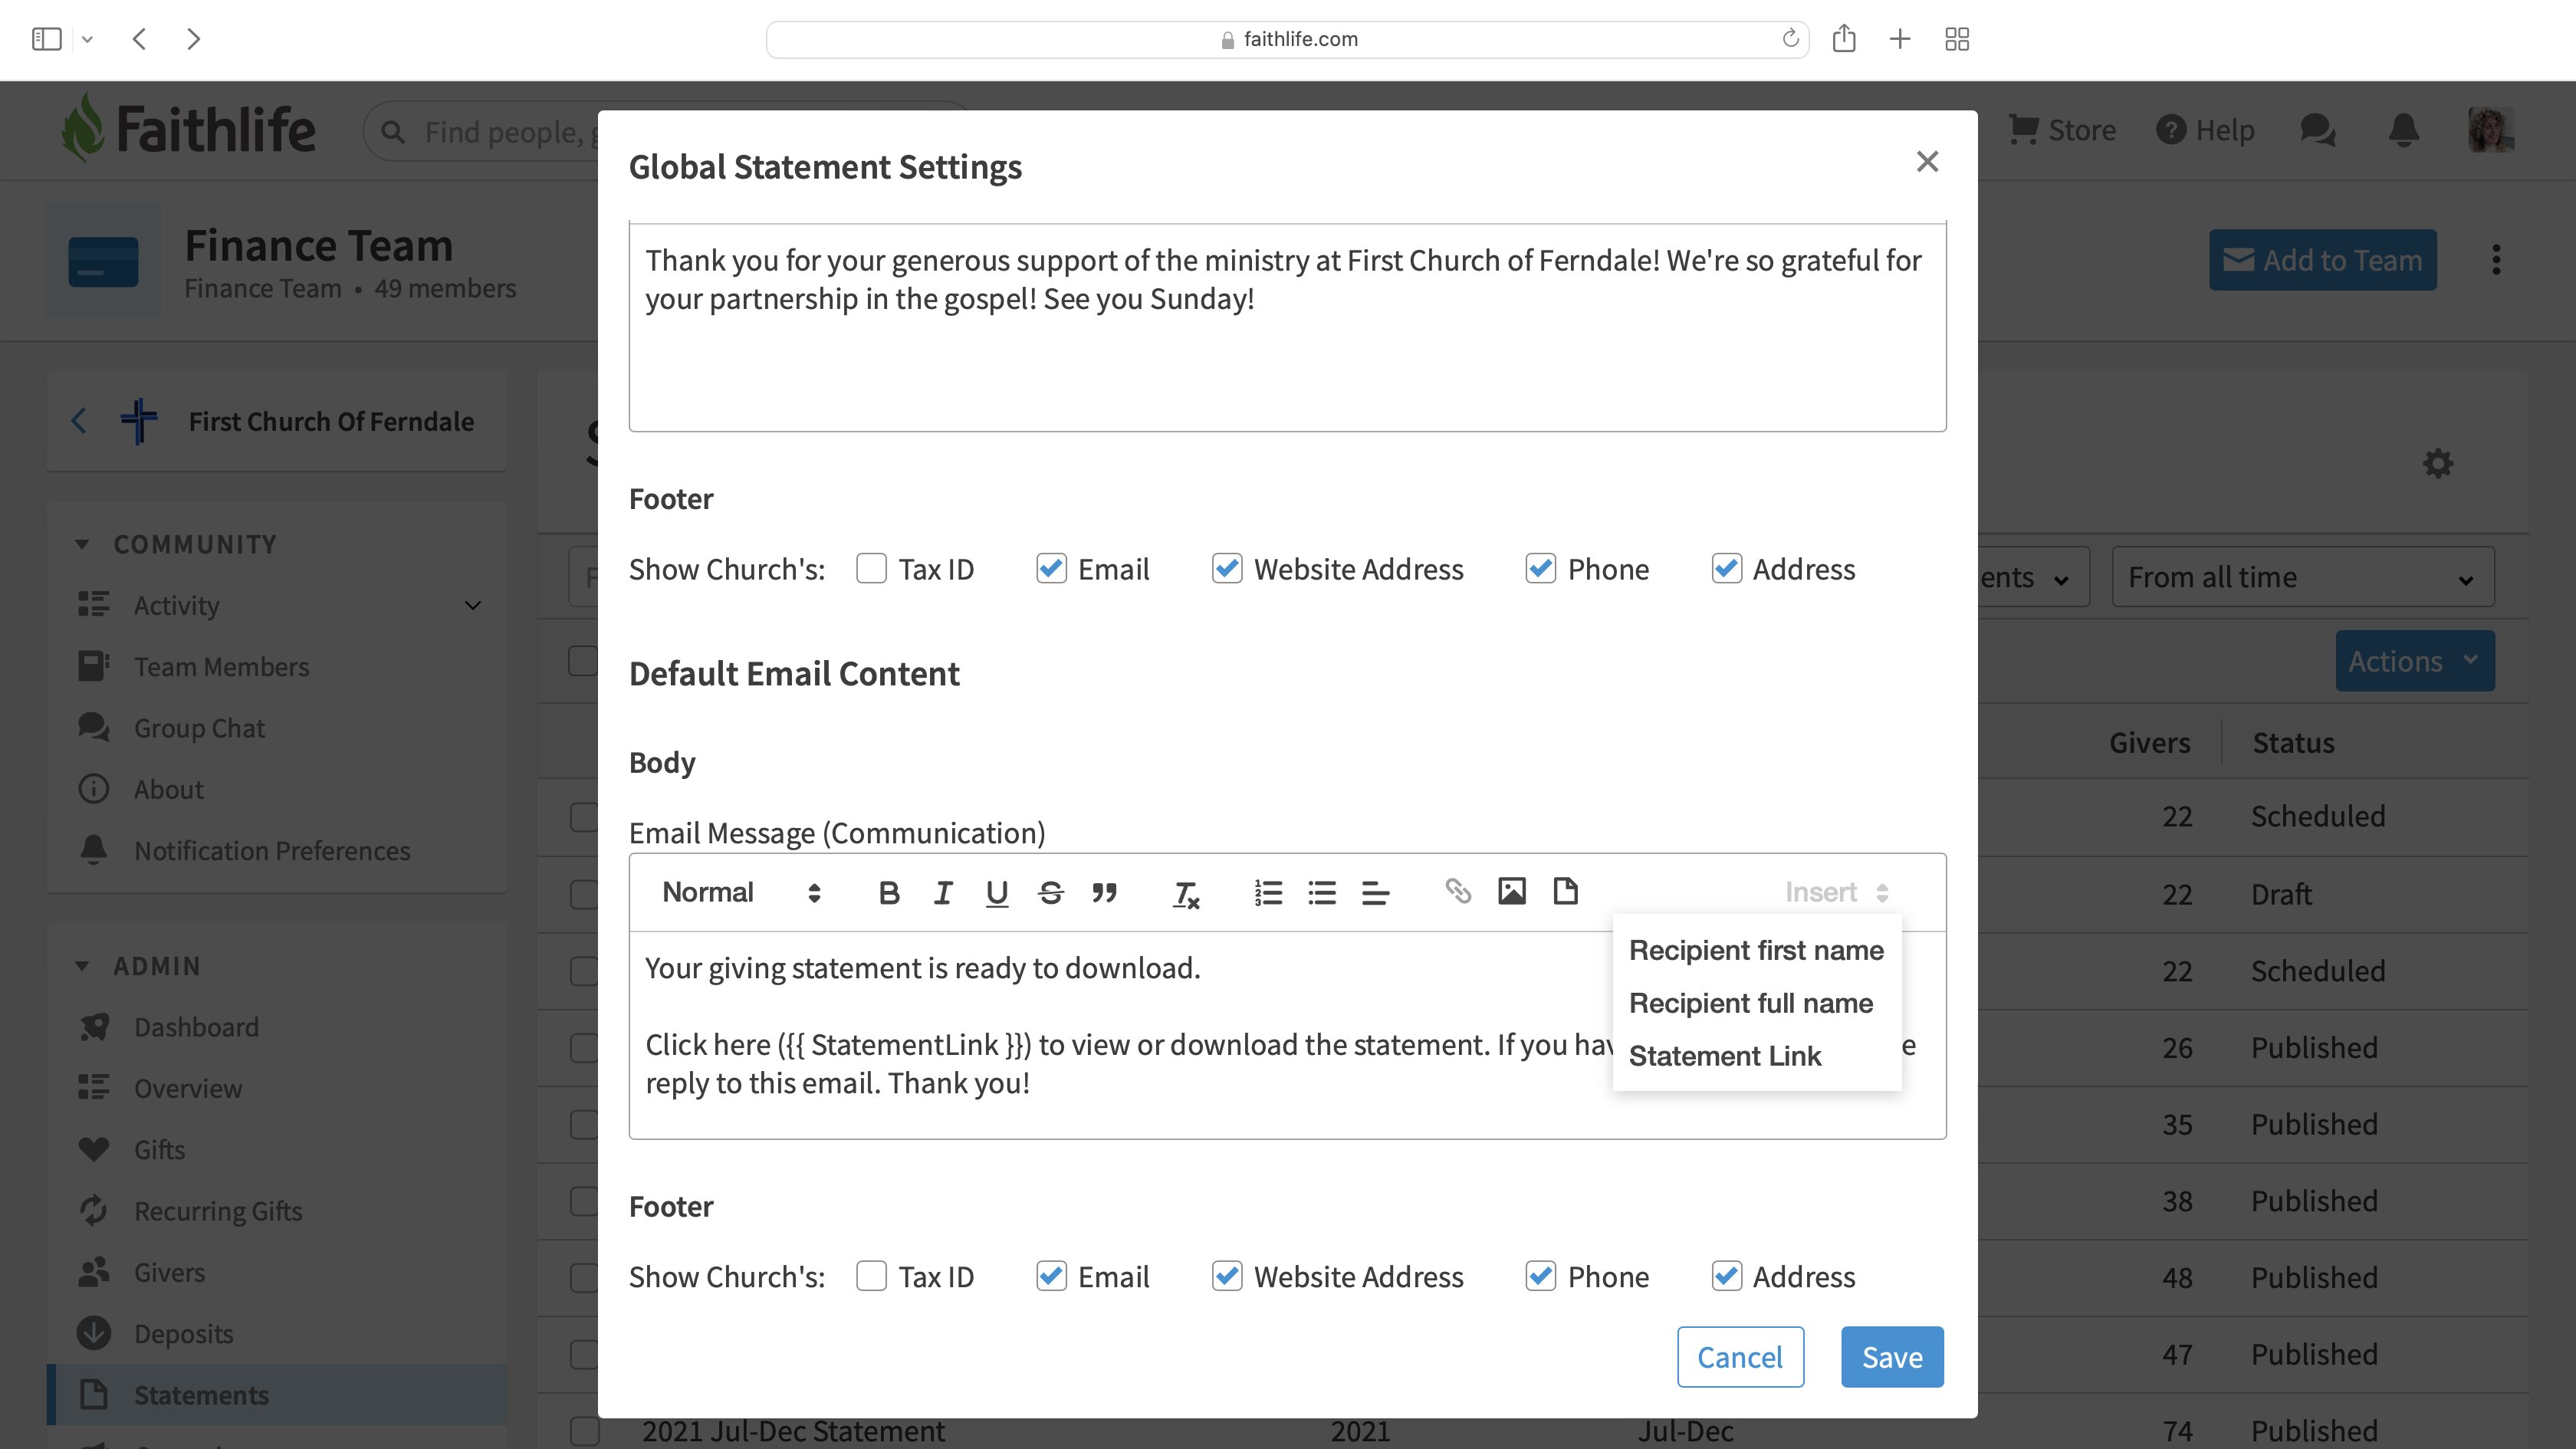The height and width of the screenshot is (1449, 2576).
Task: Insert Statement Link placeholder
Action: pos(1725,1056)
